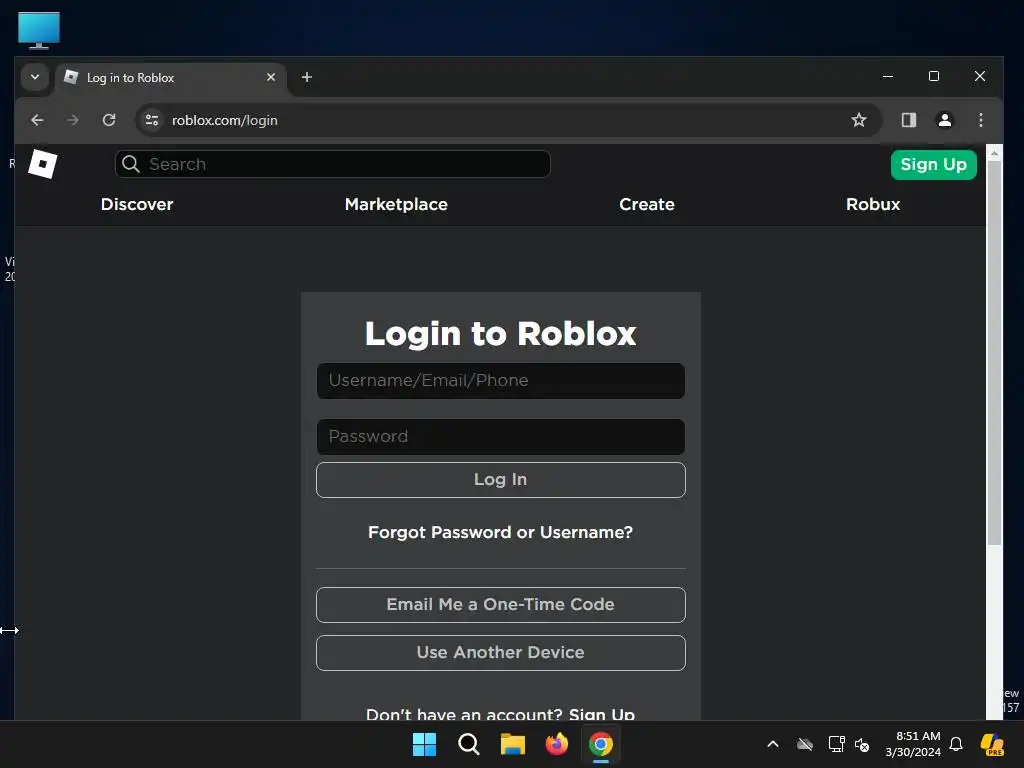Screen dimensions: 1024x768
Task: Open the Create menu item
Action: coord(647,204)
